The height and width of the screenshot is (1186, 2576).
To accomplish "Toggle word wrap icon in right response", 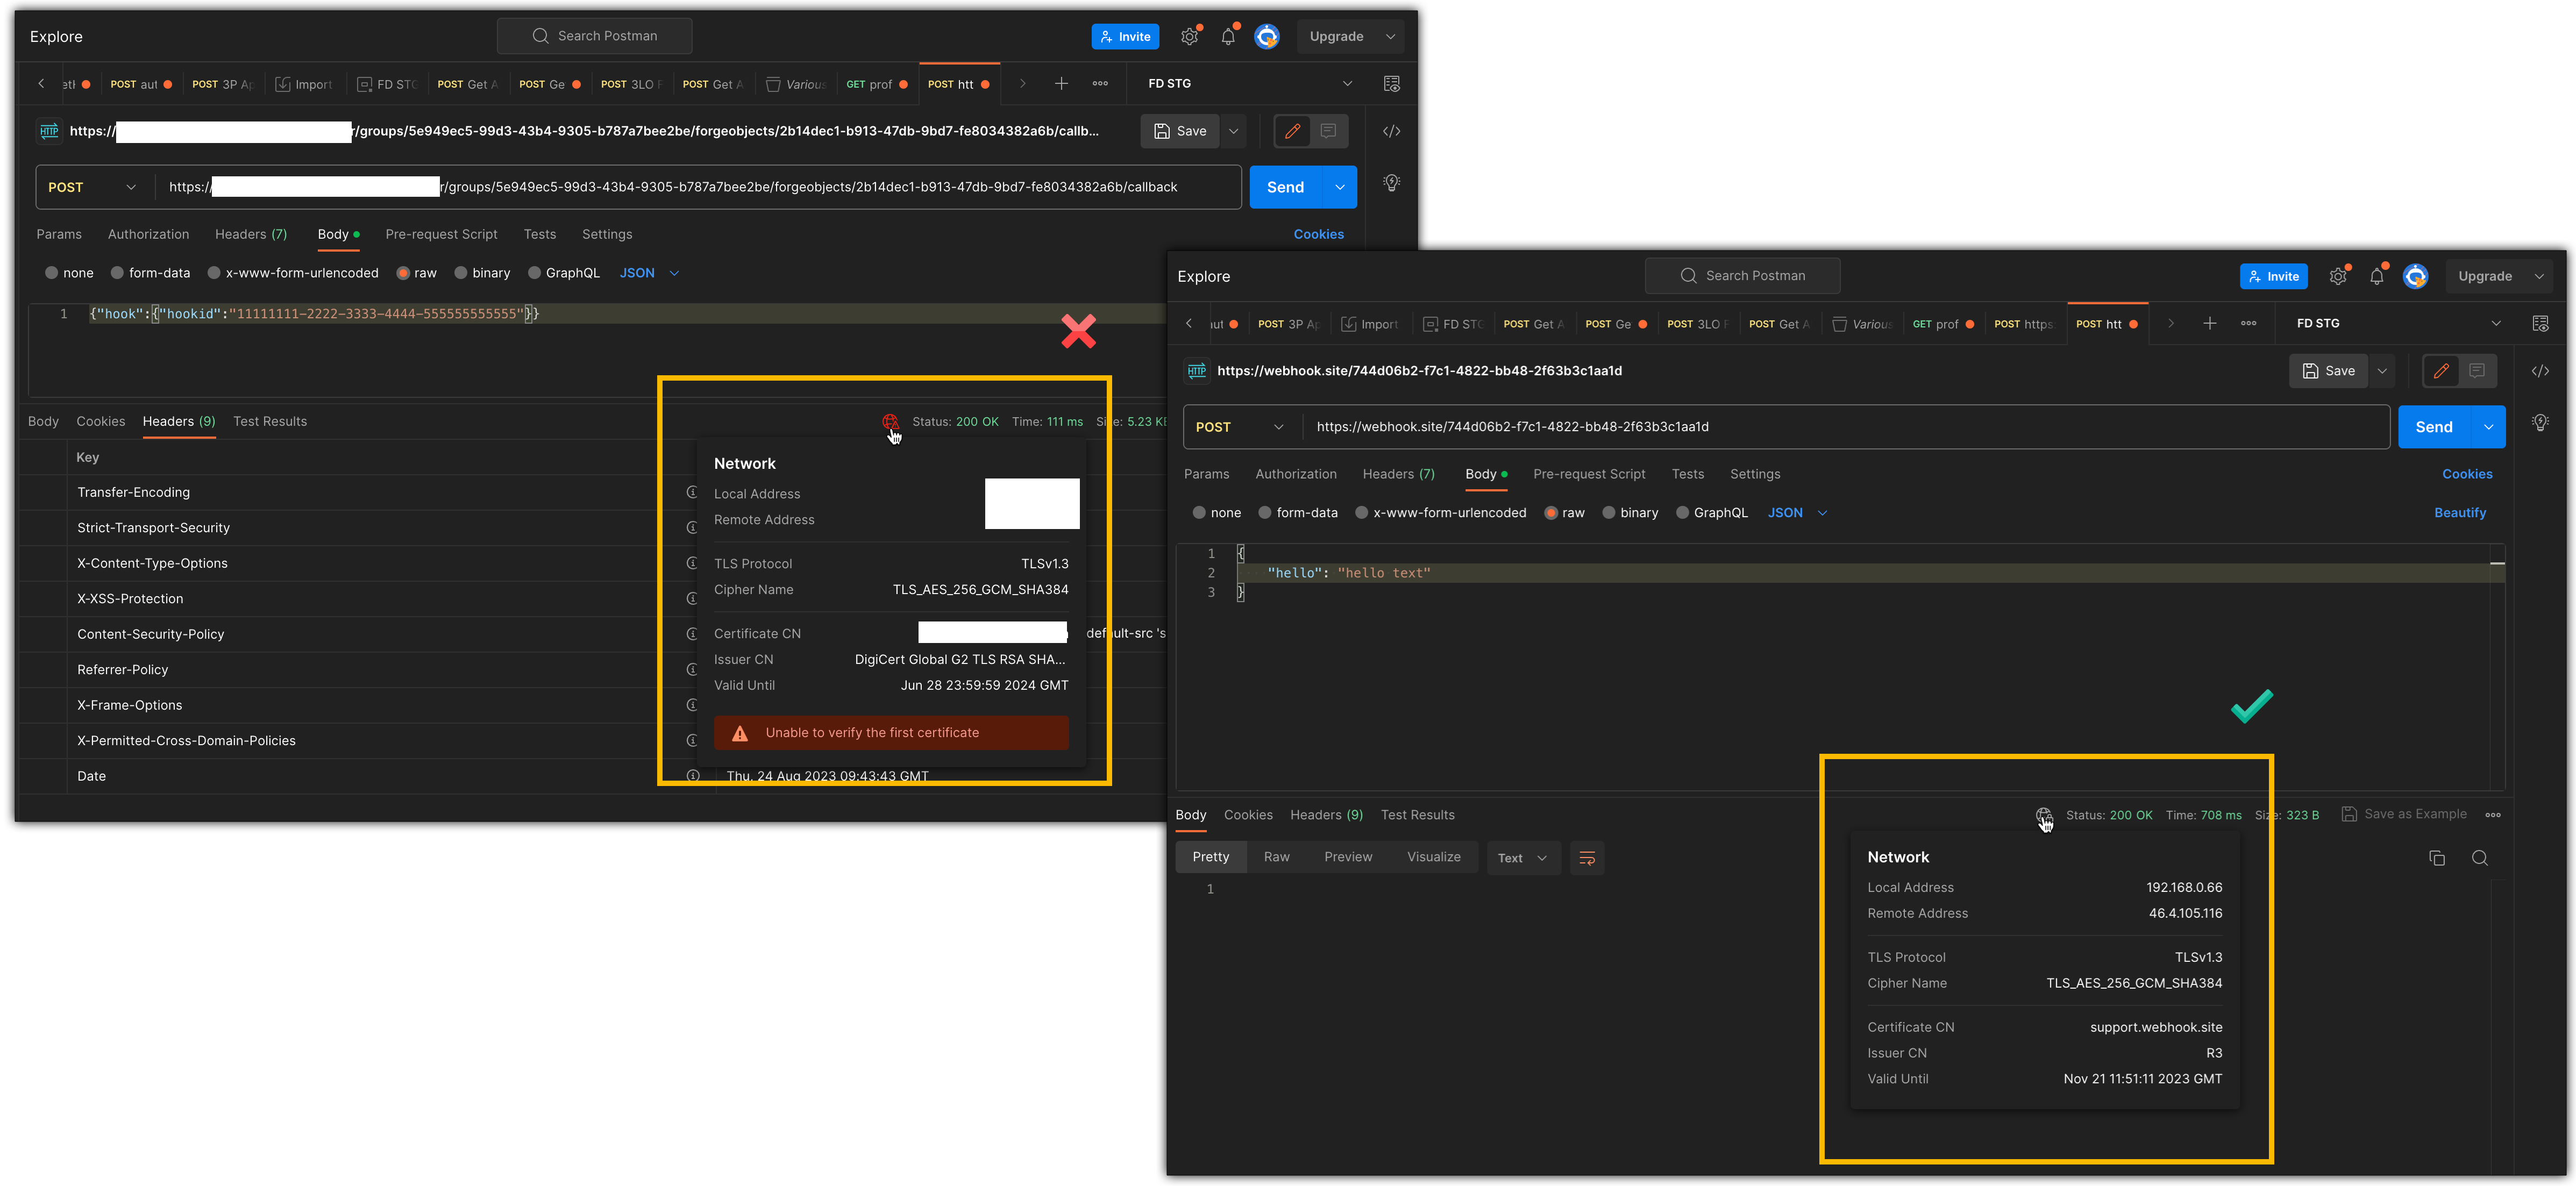I will tap(1587, 858).
